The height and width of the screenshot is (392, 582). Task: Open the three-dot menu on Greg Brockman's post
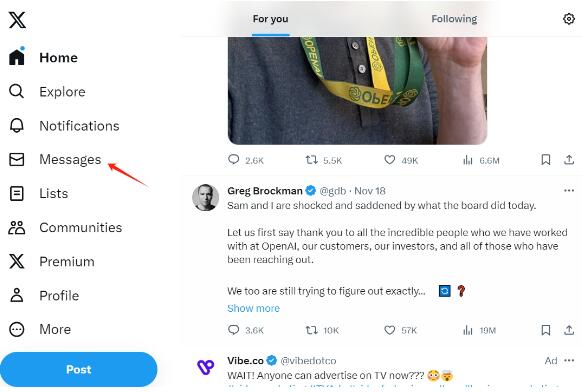(x=569, y=191)
